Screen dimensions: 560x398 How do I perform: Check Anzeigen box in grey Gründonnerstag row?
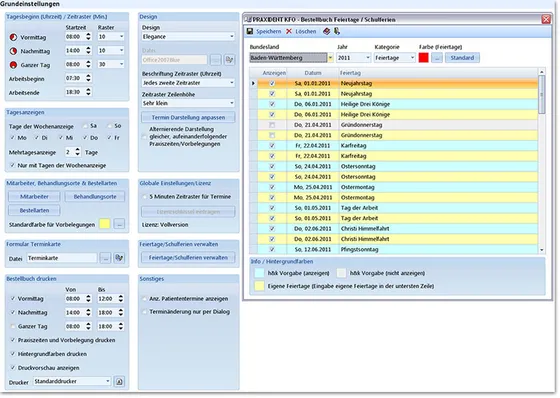pos(272,125)
